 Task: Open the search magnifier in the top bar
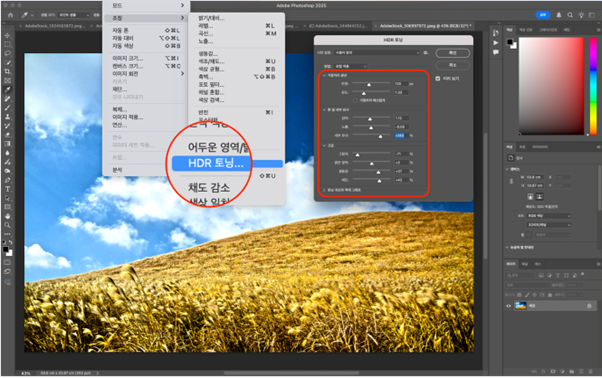[570, 15]
